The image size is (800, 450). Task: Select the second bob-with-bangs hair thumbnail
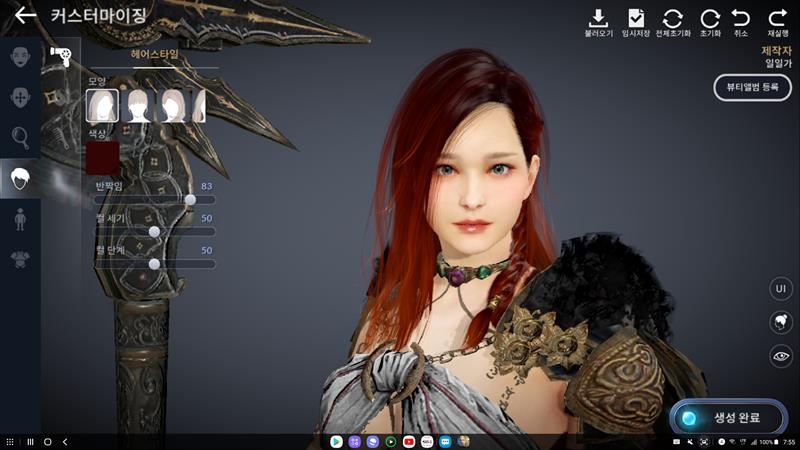tap(138, 106)
